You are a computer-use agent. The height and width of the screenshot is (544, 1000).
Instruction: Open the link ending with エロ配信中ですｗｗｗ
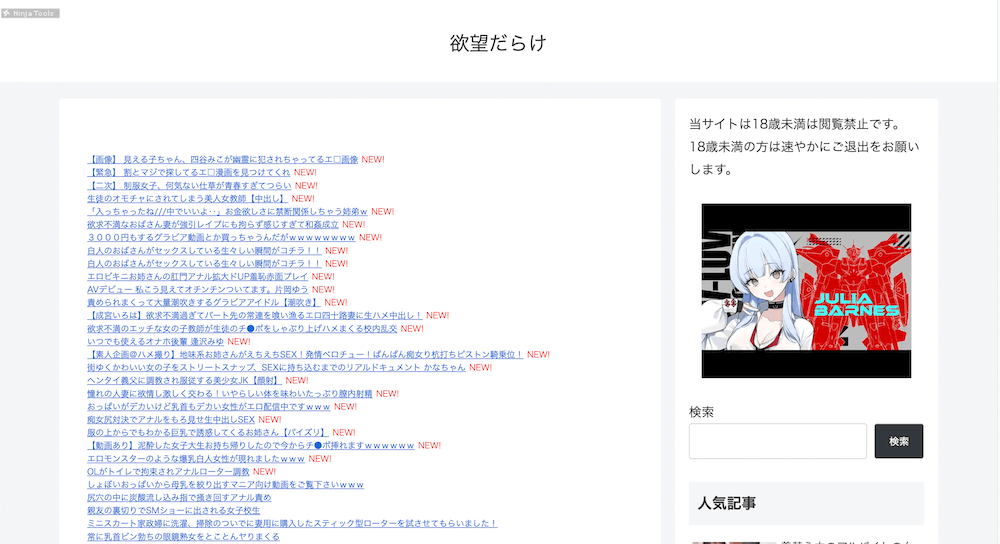point(208,406)
